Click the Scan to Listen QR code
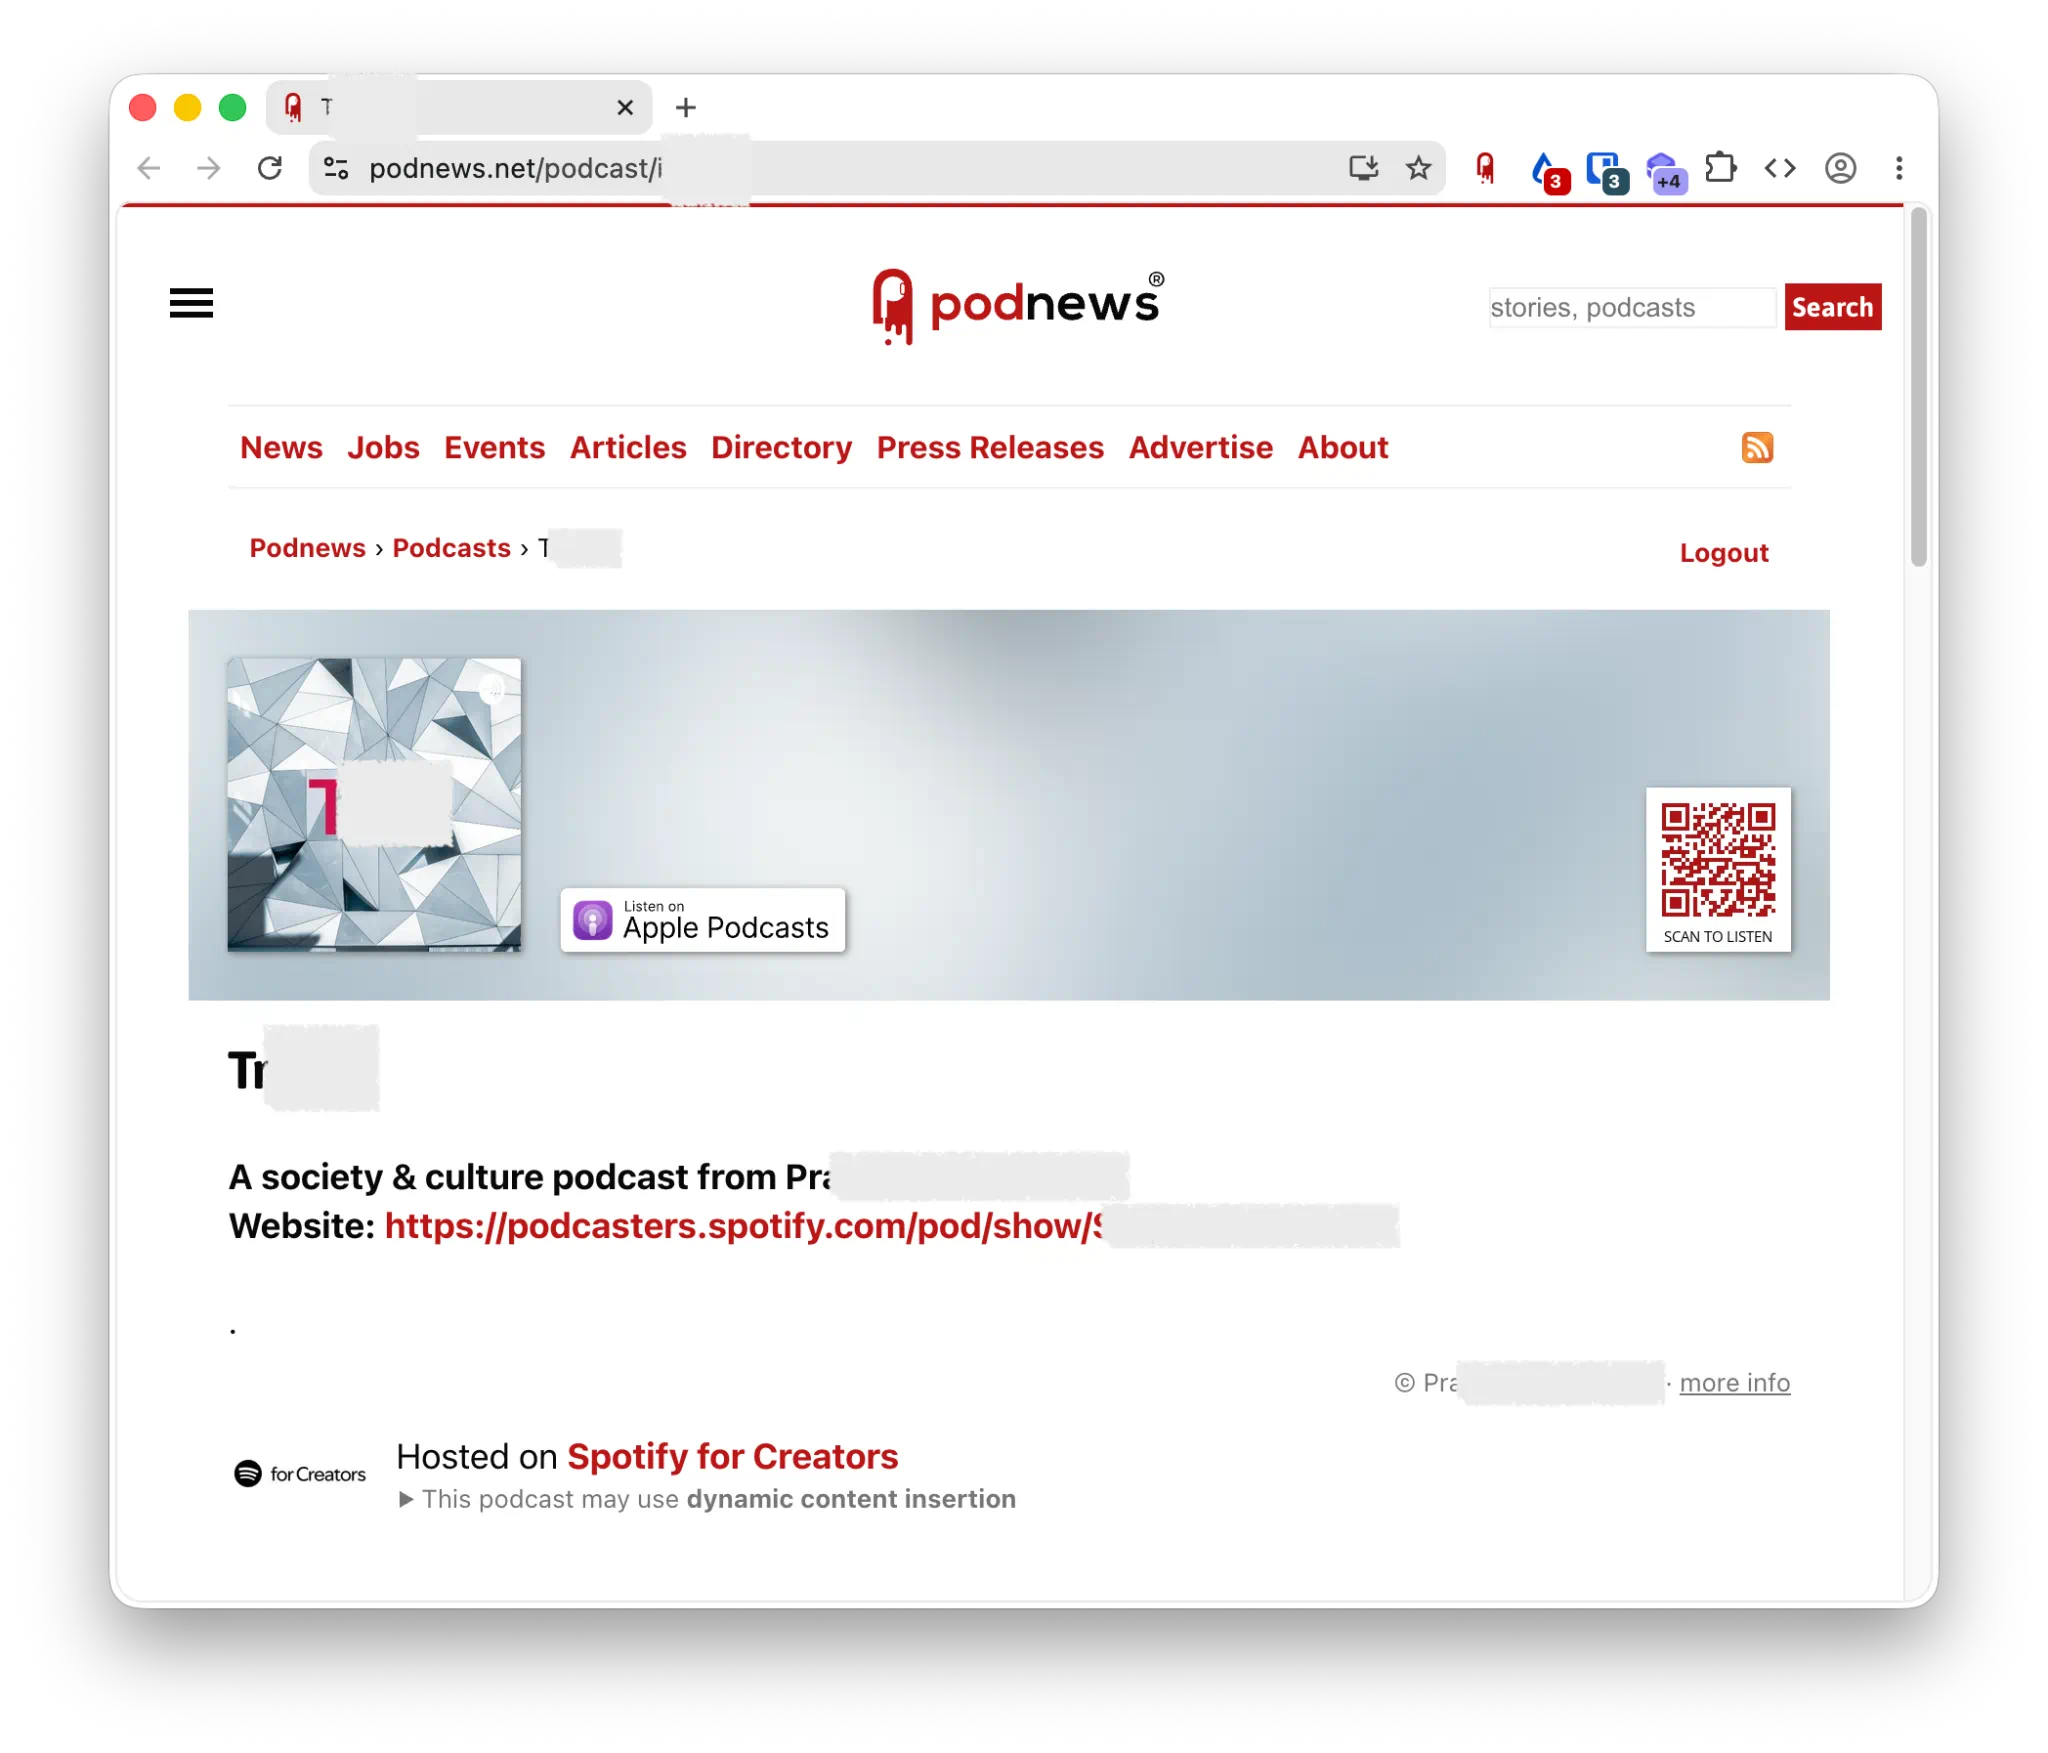Viewport: 2048px width, 1753px height. point(1718,869)
